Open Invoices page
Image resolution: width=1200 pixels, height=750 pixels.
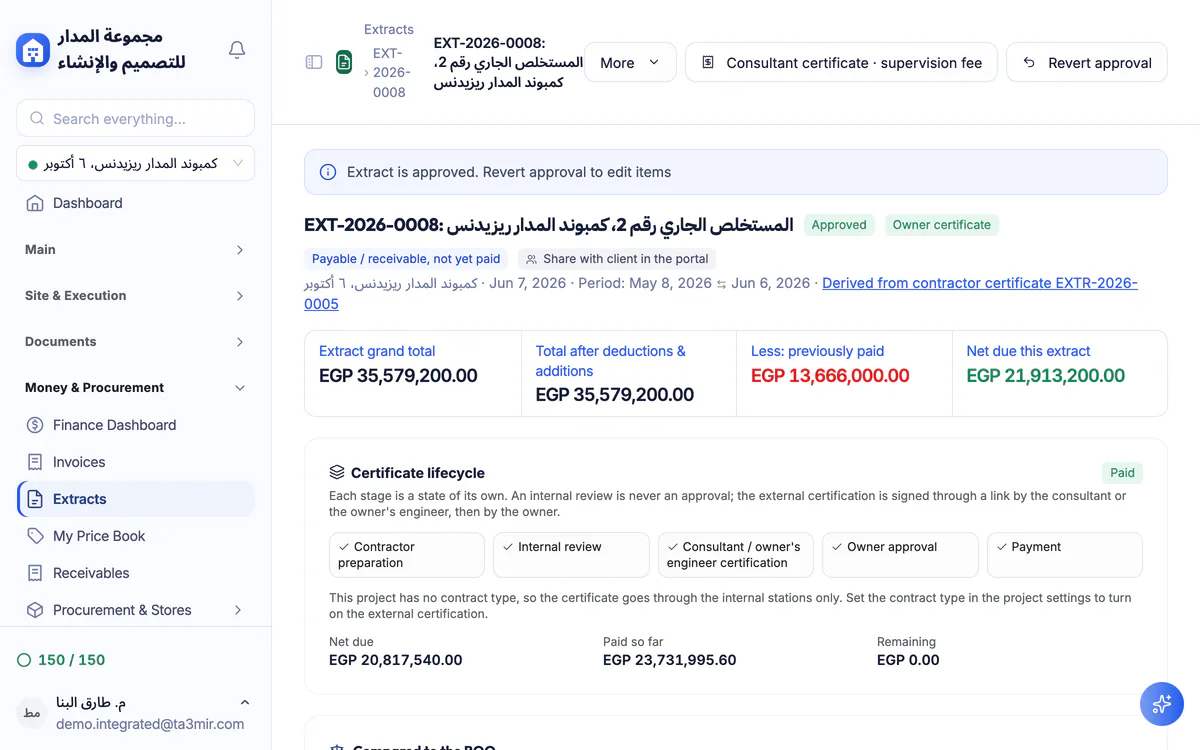pyautogui.click(x=135, y=462)
